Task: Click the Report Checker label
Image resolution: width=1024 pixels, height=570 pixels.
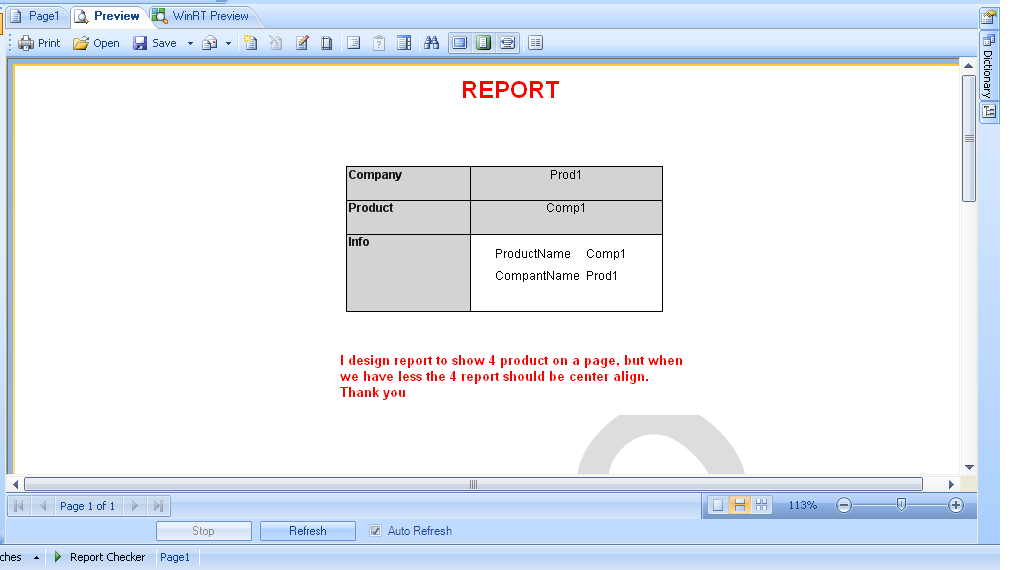Action: pyautogui.click(x=108, y=557)
